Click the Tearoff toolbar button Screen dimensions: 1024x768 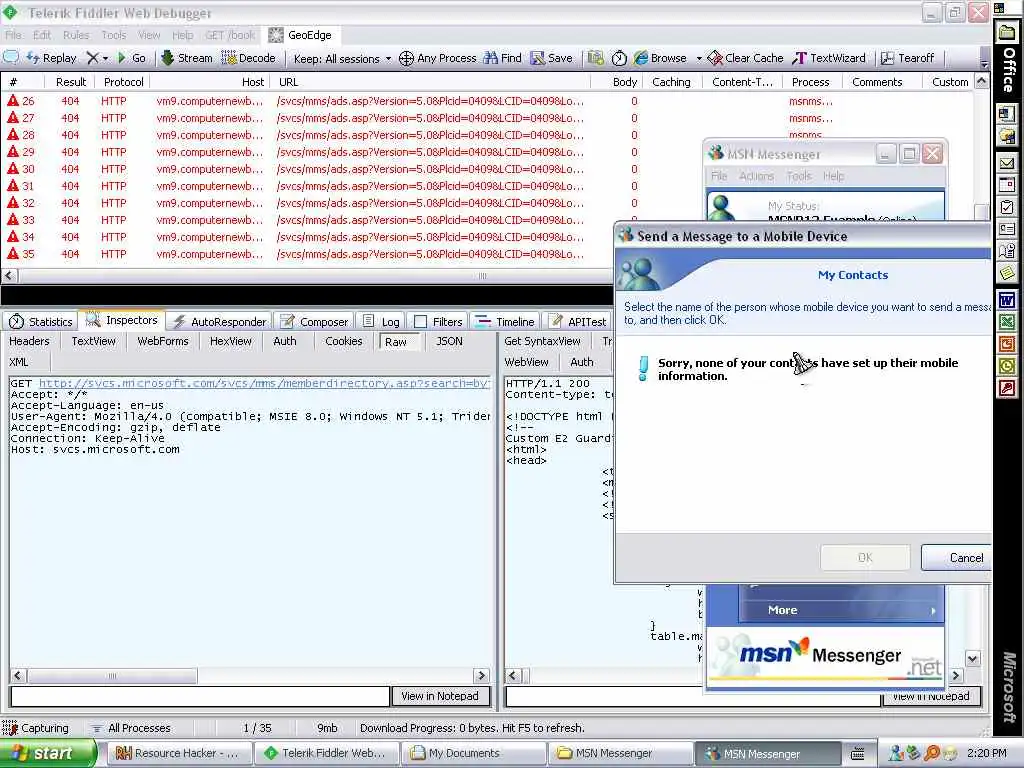pyautogui.click(x=907, y=58)
